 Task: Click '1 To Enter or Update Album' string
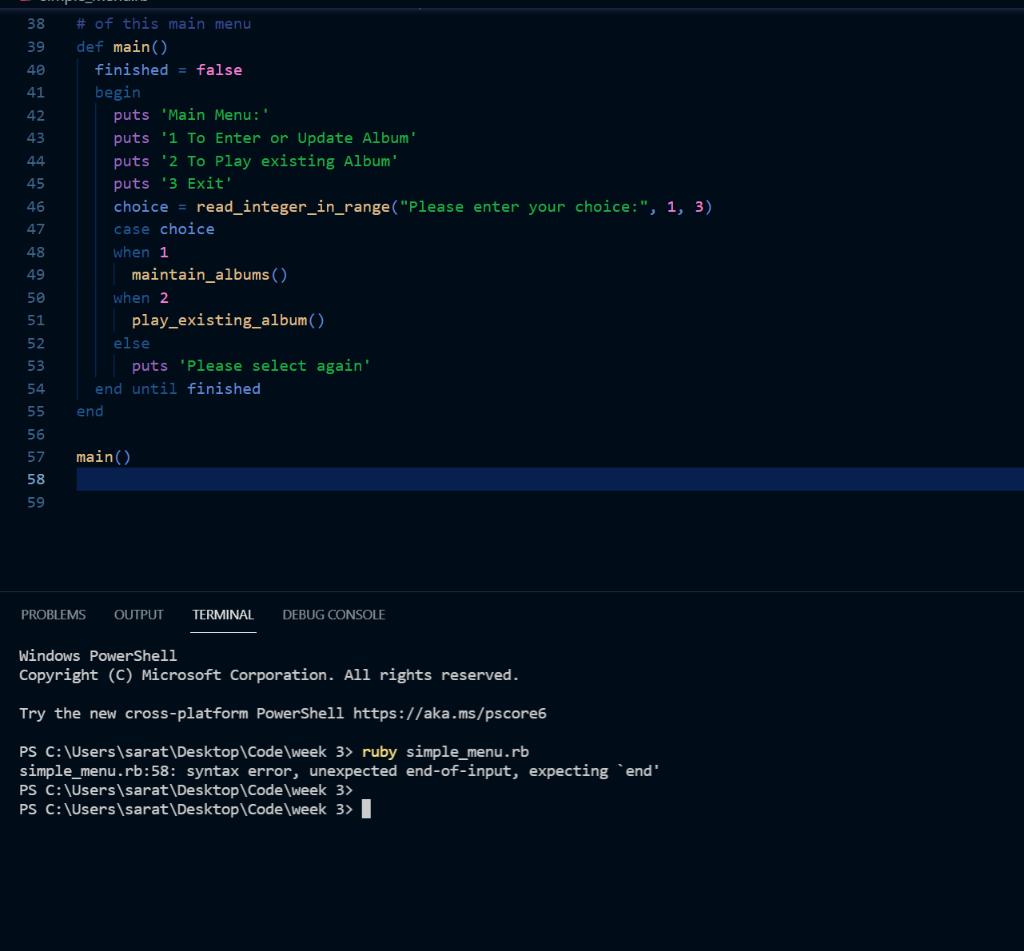pyautogui.click(x=289, y=138)
